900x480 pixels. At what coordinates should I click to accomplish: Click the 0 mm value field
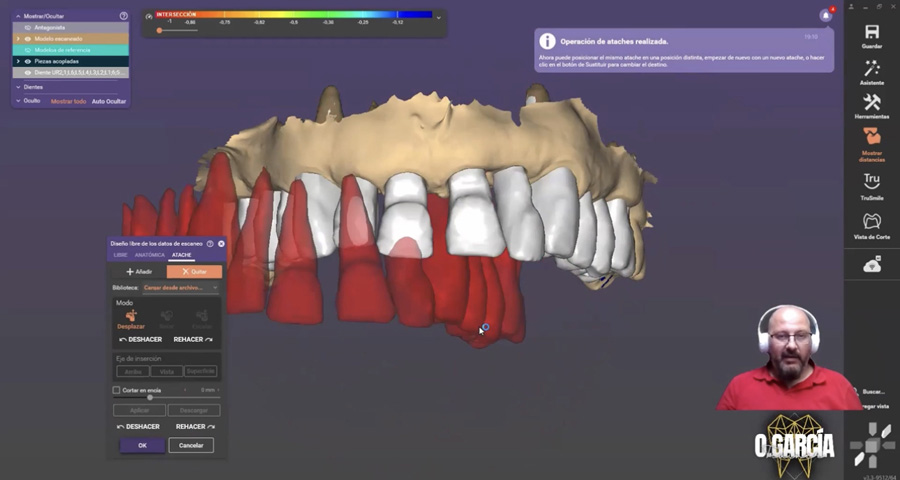pos(207,390)
